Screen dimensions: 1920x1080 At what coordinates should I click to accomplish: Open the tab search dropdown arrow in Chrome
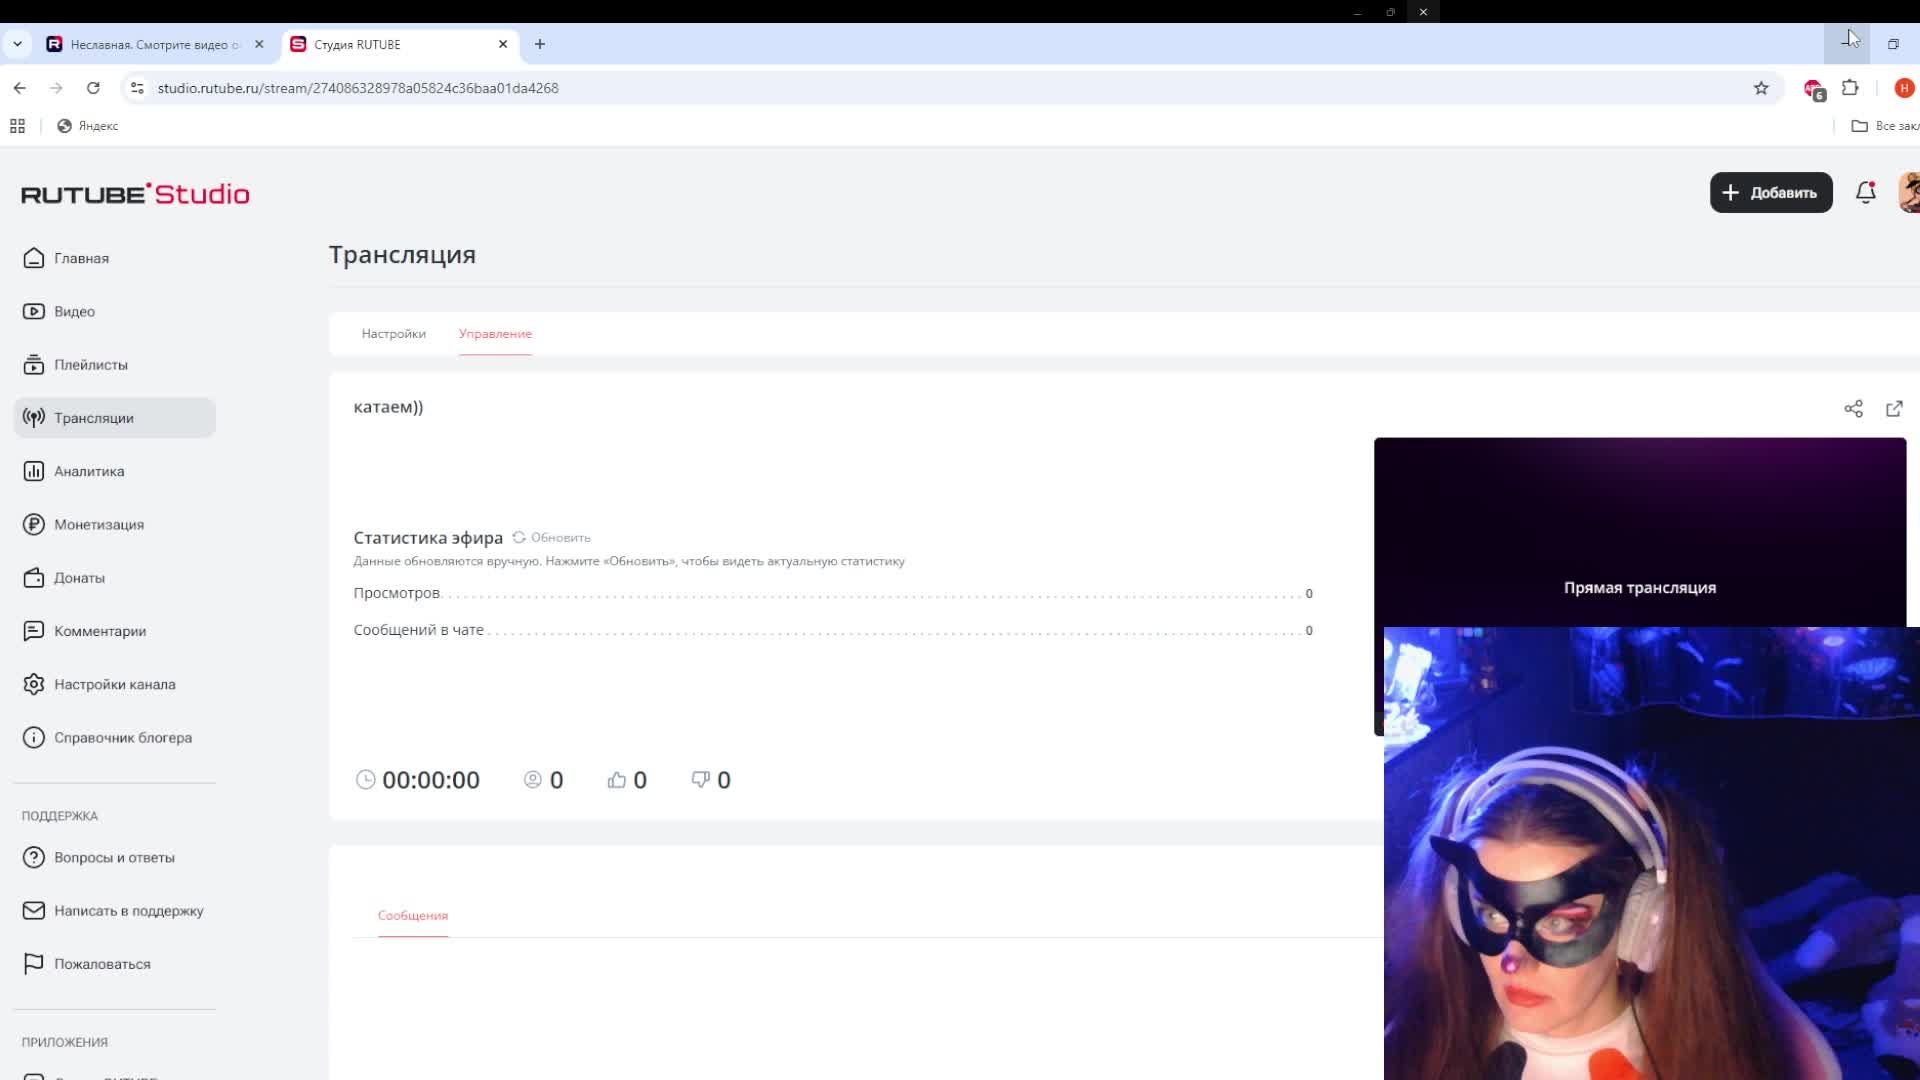[17, 44]
